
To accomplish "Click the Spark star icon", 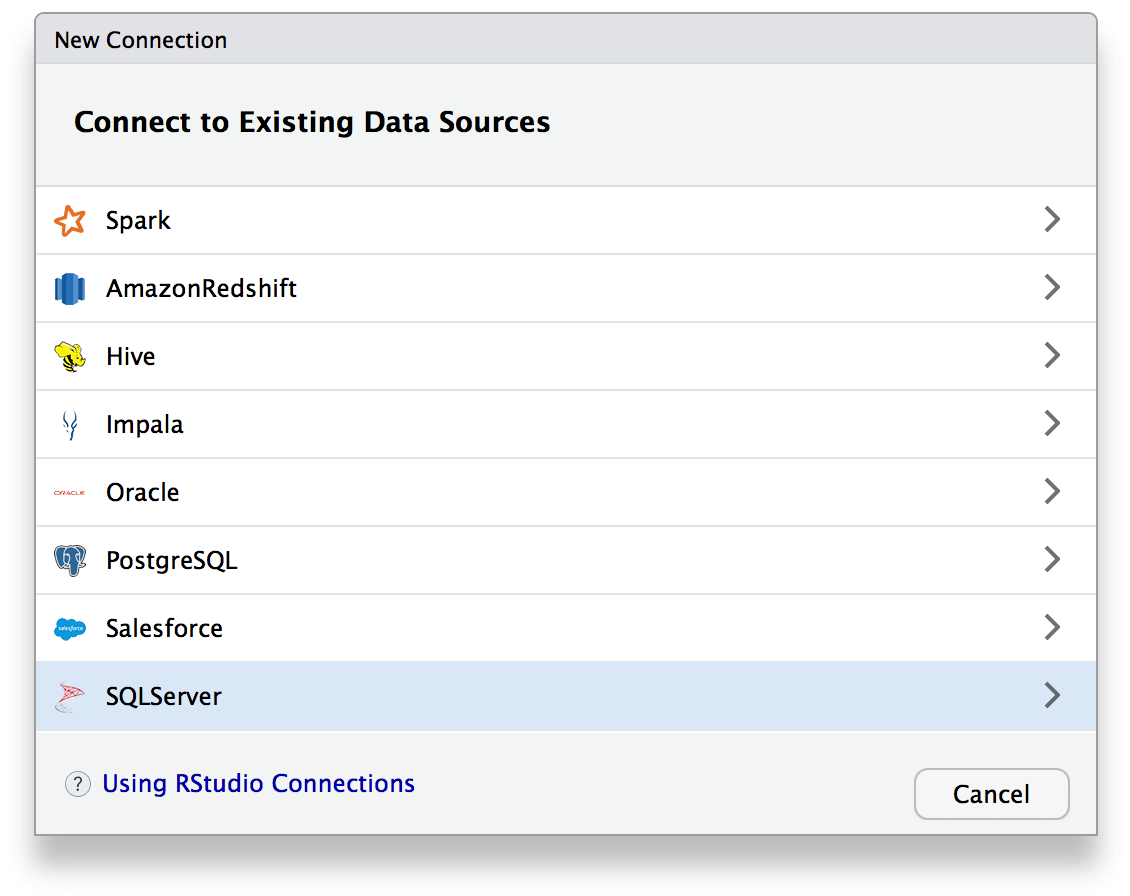I will [x=69, y=220].
